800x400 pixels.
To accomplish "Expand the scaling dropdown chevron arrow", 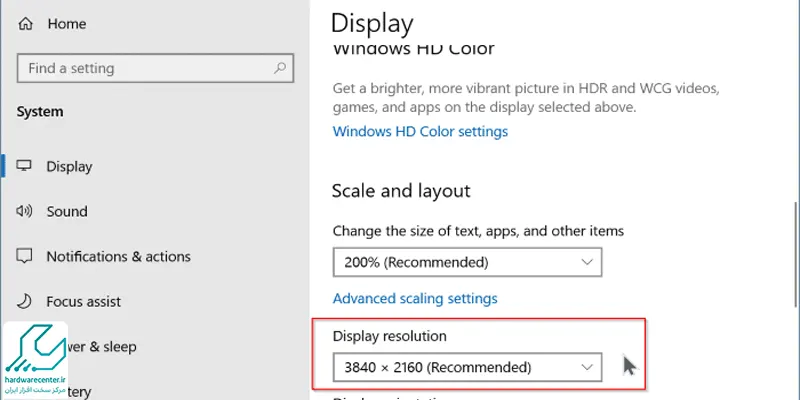I will 587,262.
